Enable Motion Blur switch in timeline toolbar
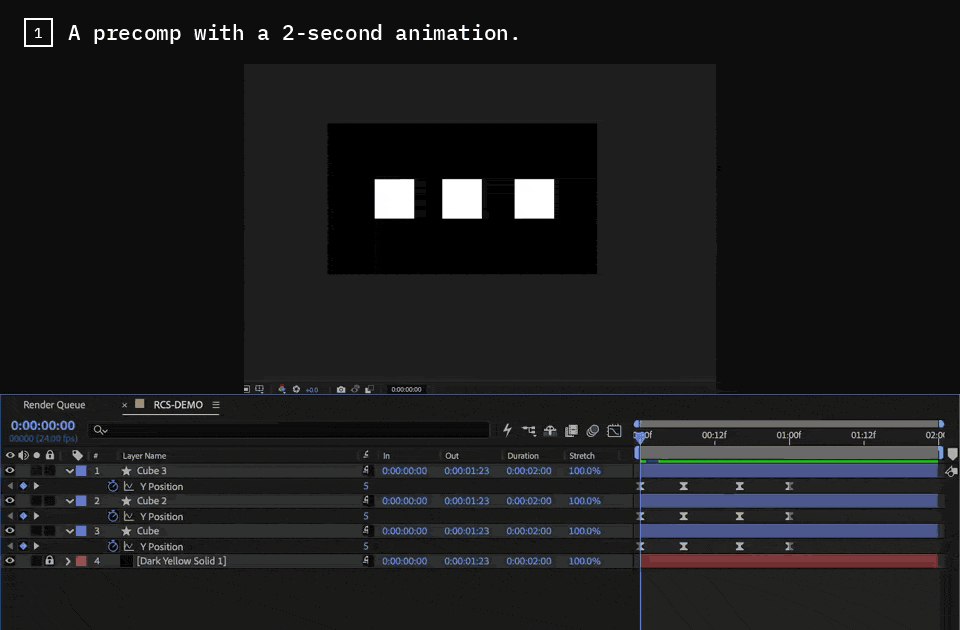Viewport: 960px width, 630px height. pos(592,430)
